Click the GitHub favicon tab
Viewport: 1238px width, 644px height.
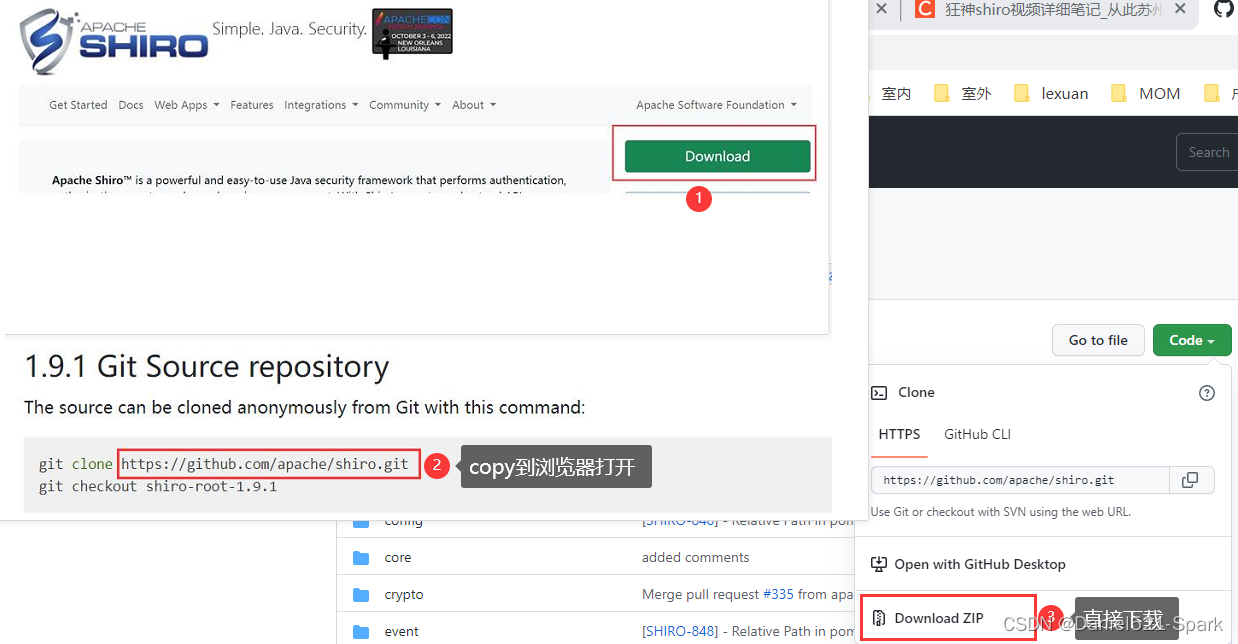click(x=1223, y=9)
